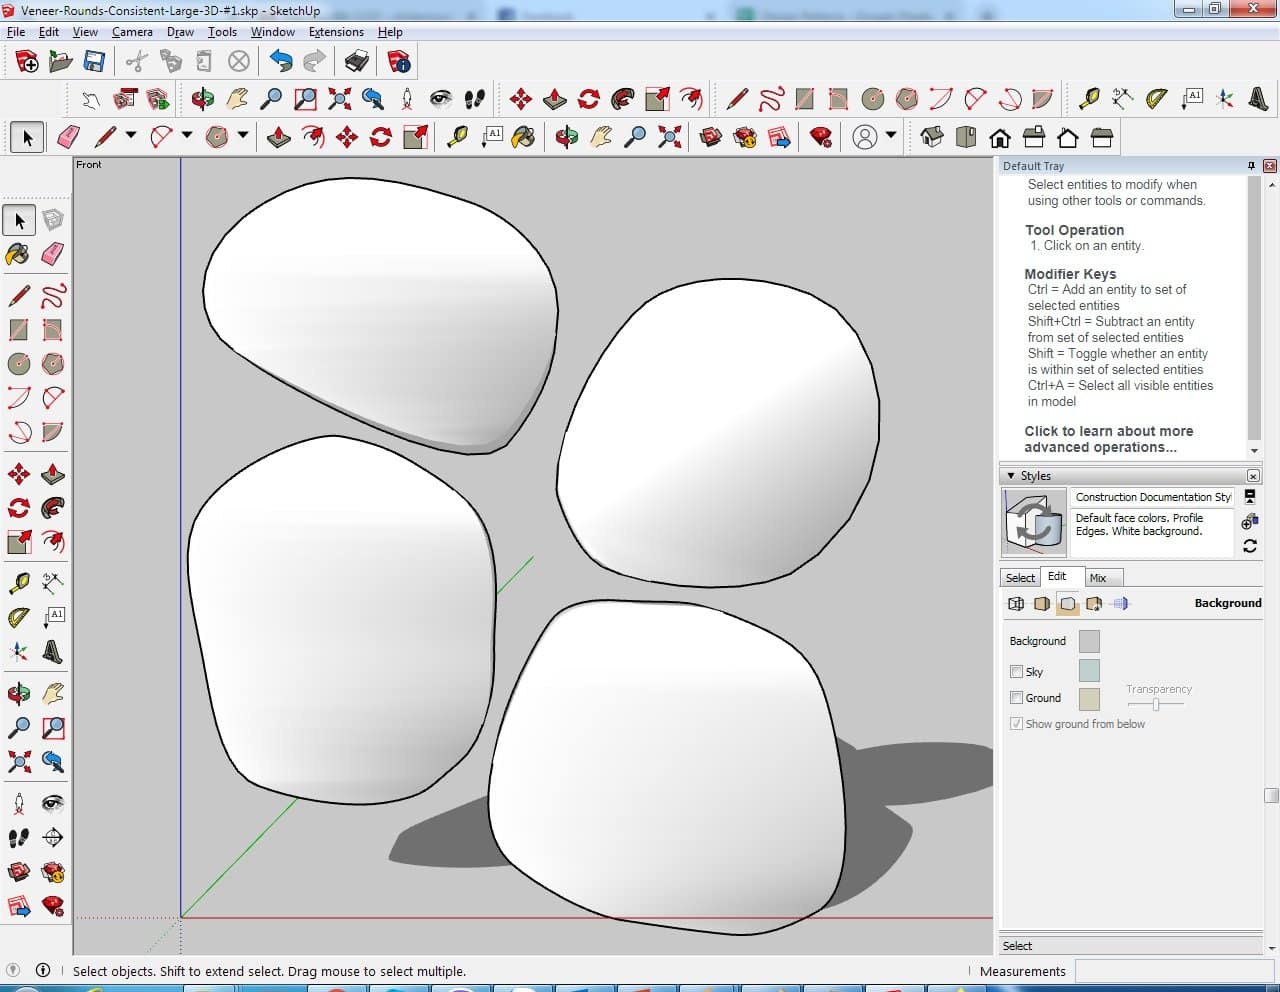
Task: Toggle the Show ground from below checkbox
Action: [1017, 724]
